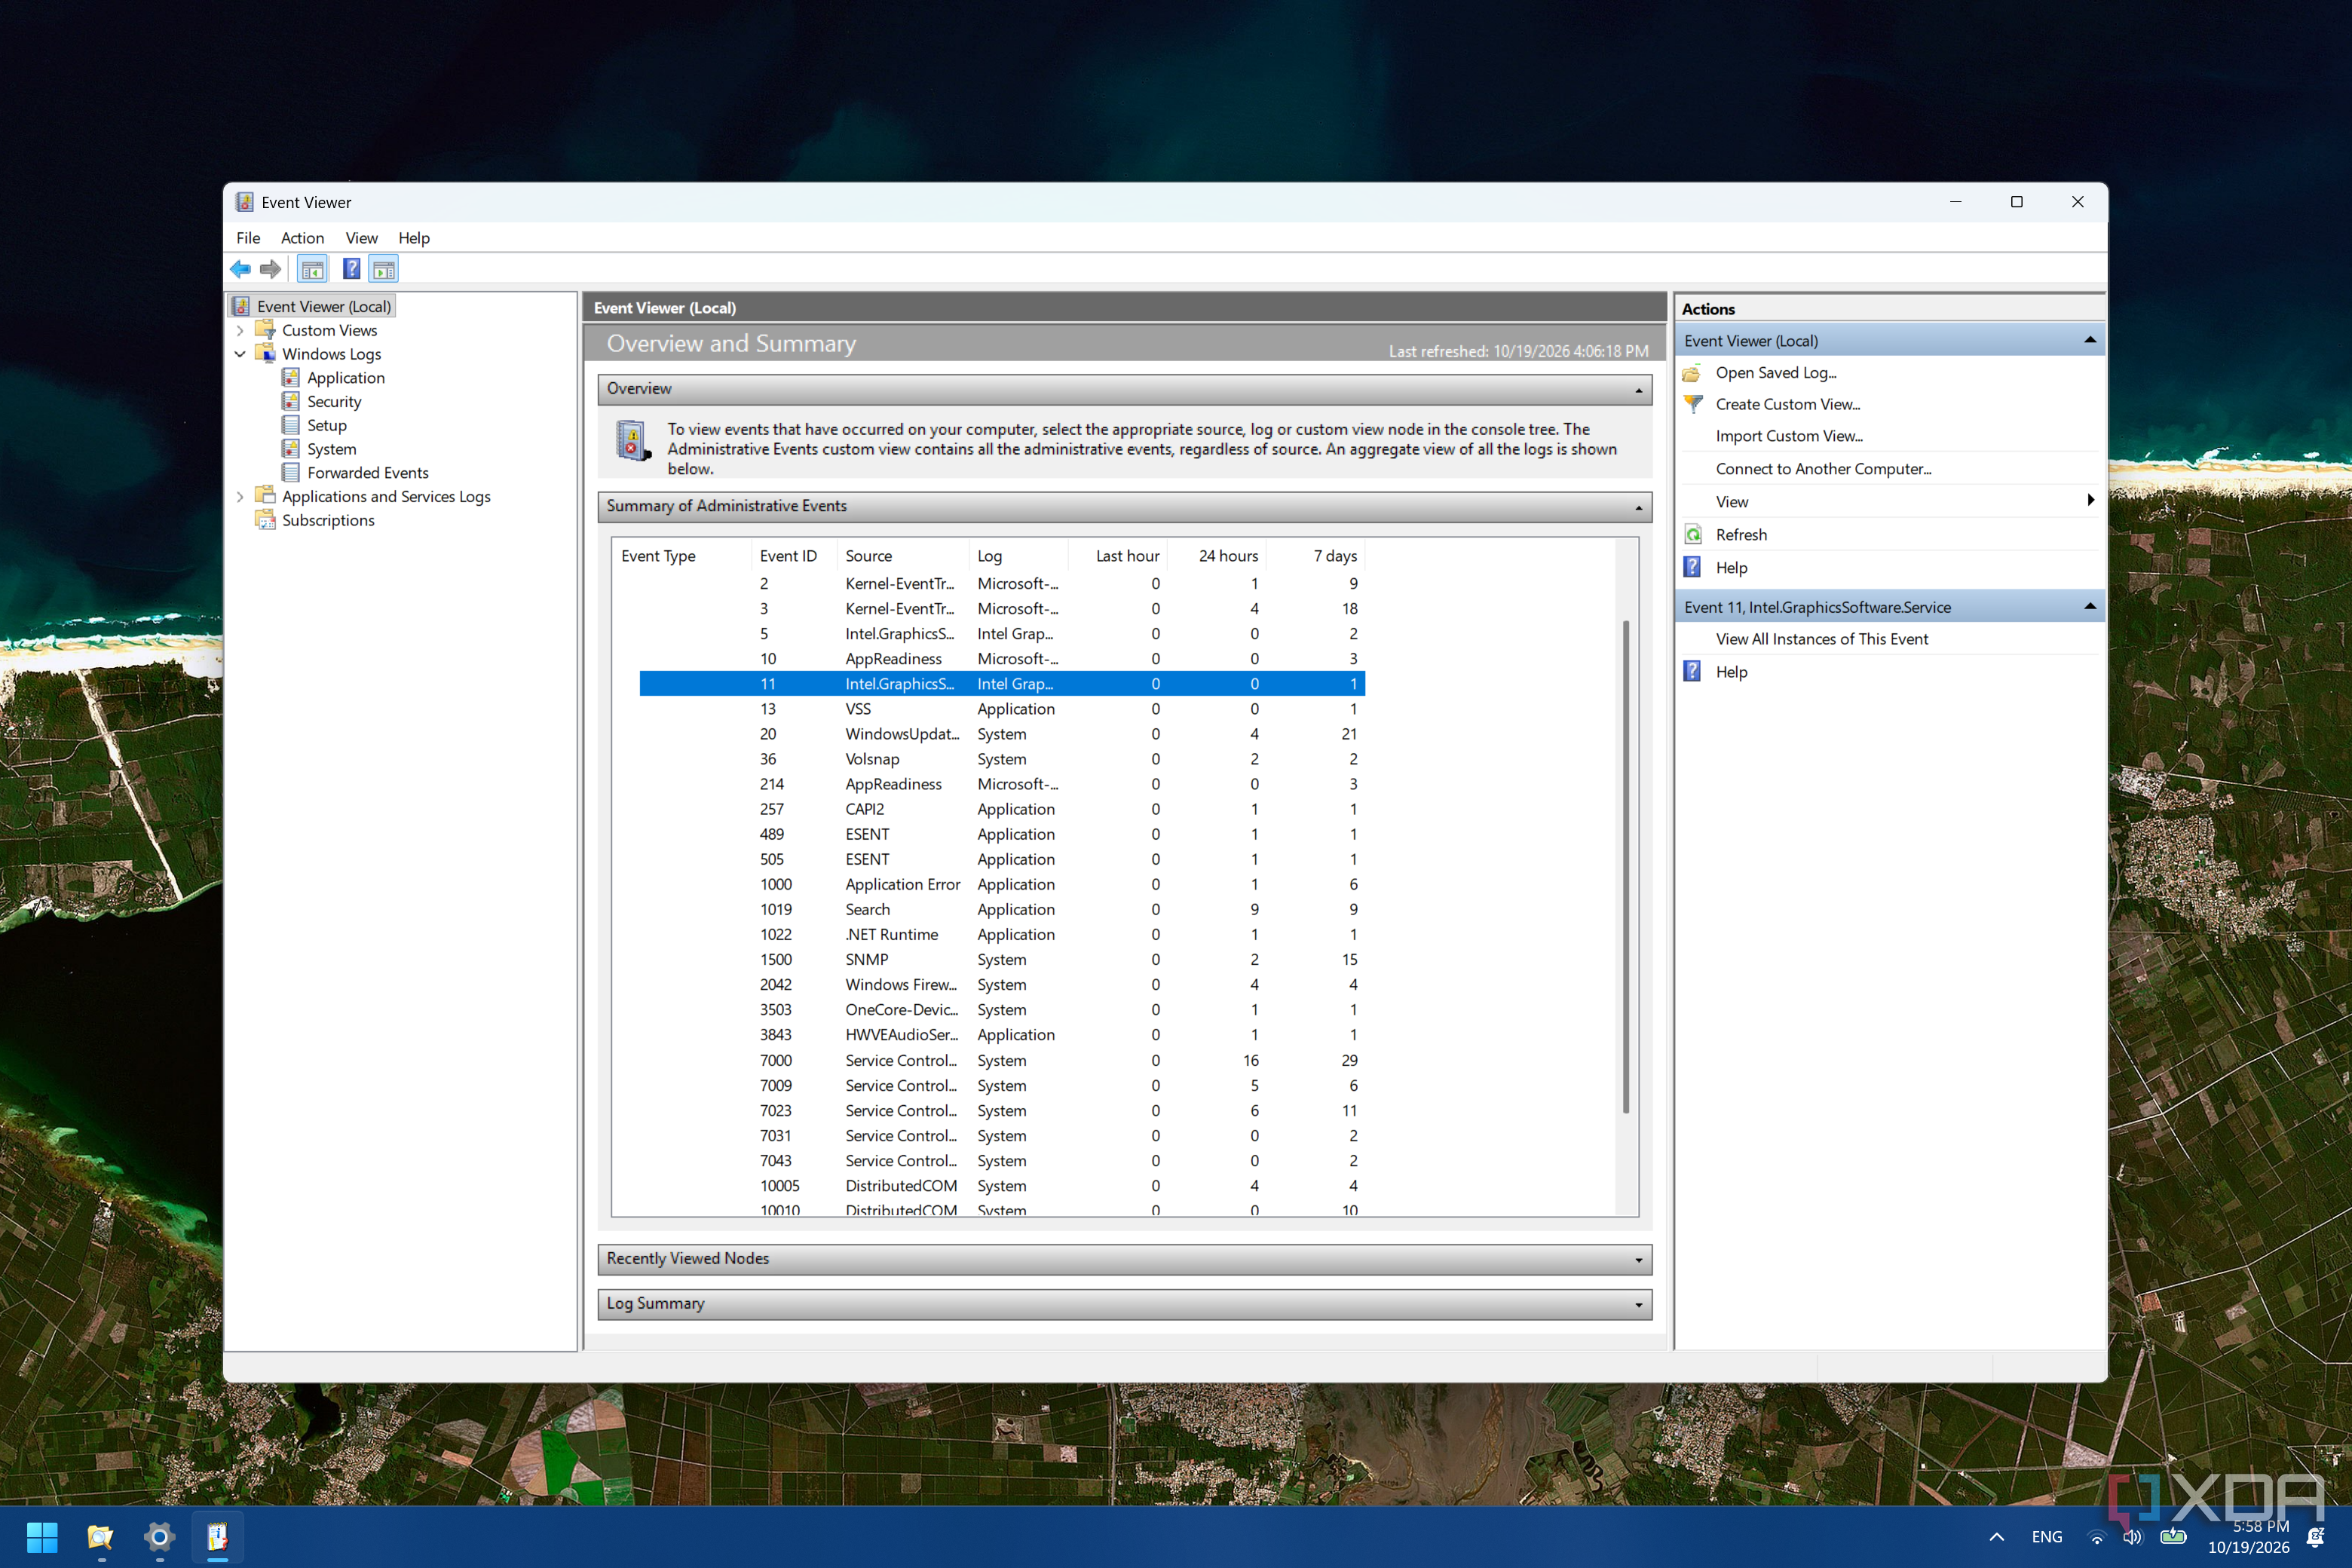Click Import Custom View action
Viewport: 2352px width, 1568px height.
click(1789, 437)
